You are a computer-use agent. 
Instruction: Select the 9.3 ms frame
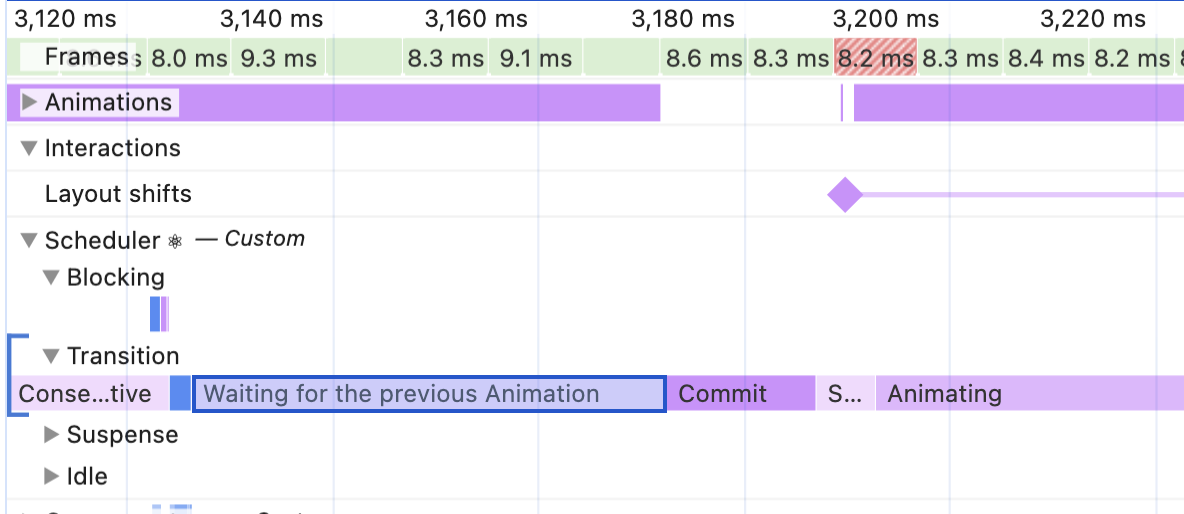279,59
